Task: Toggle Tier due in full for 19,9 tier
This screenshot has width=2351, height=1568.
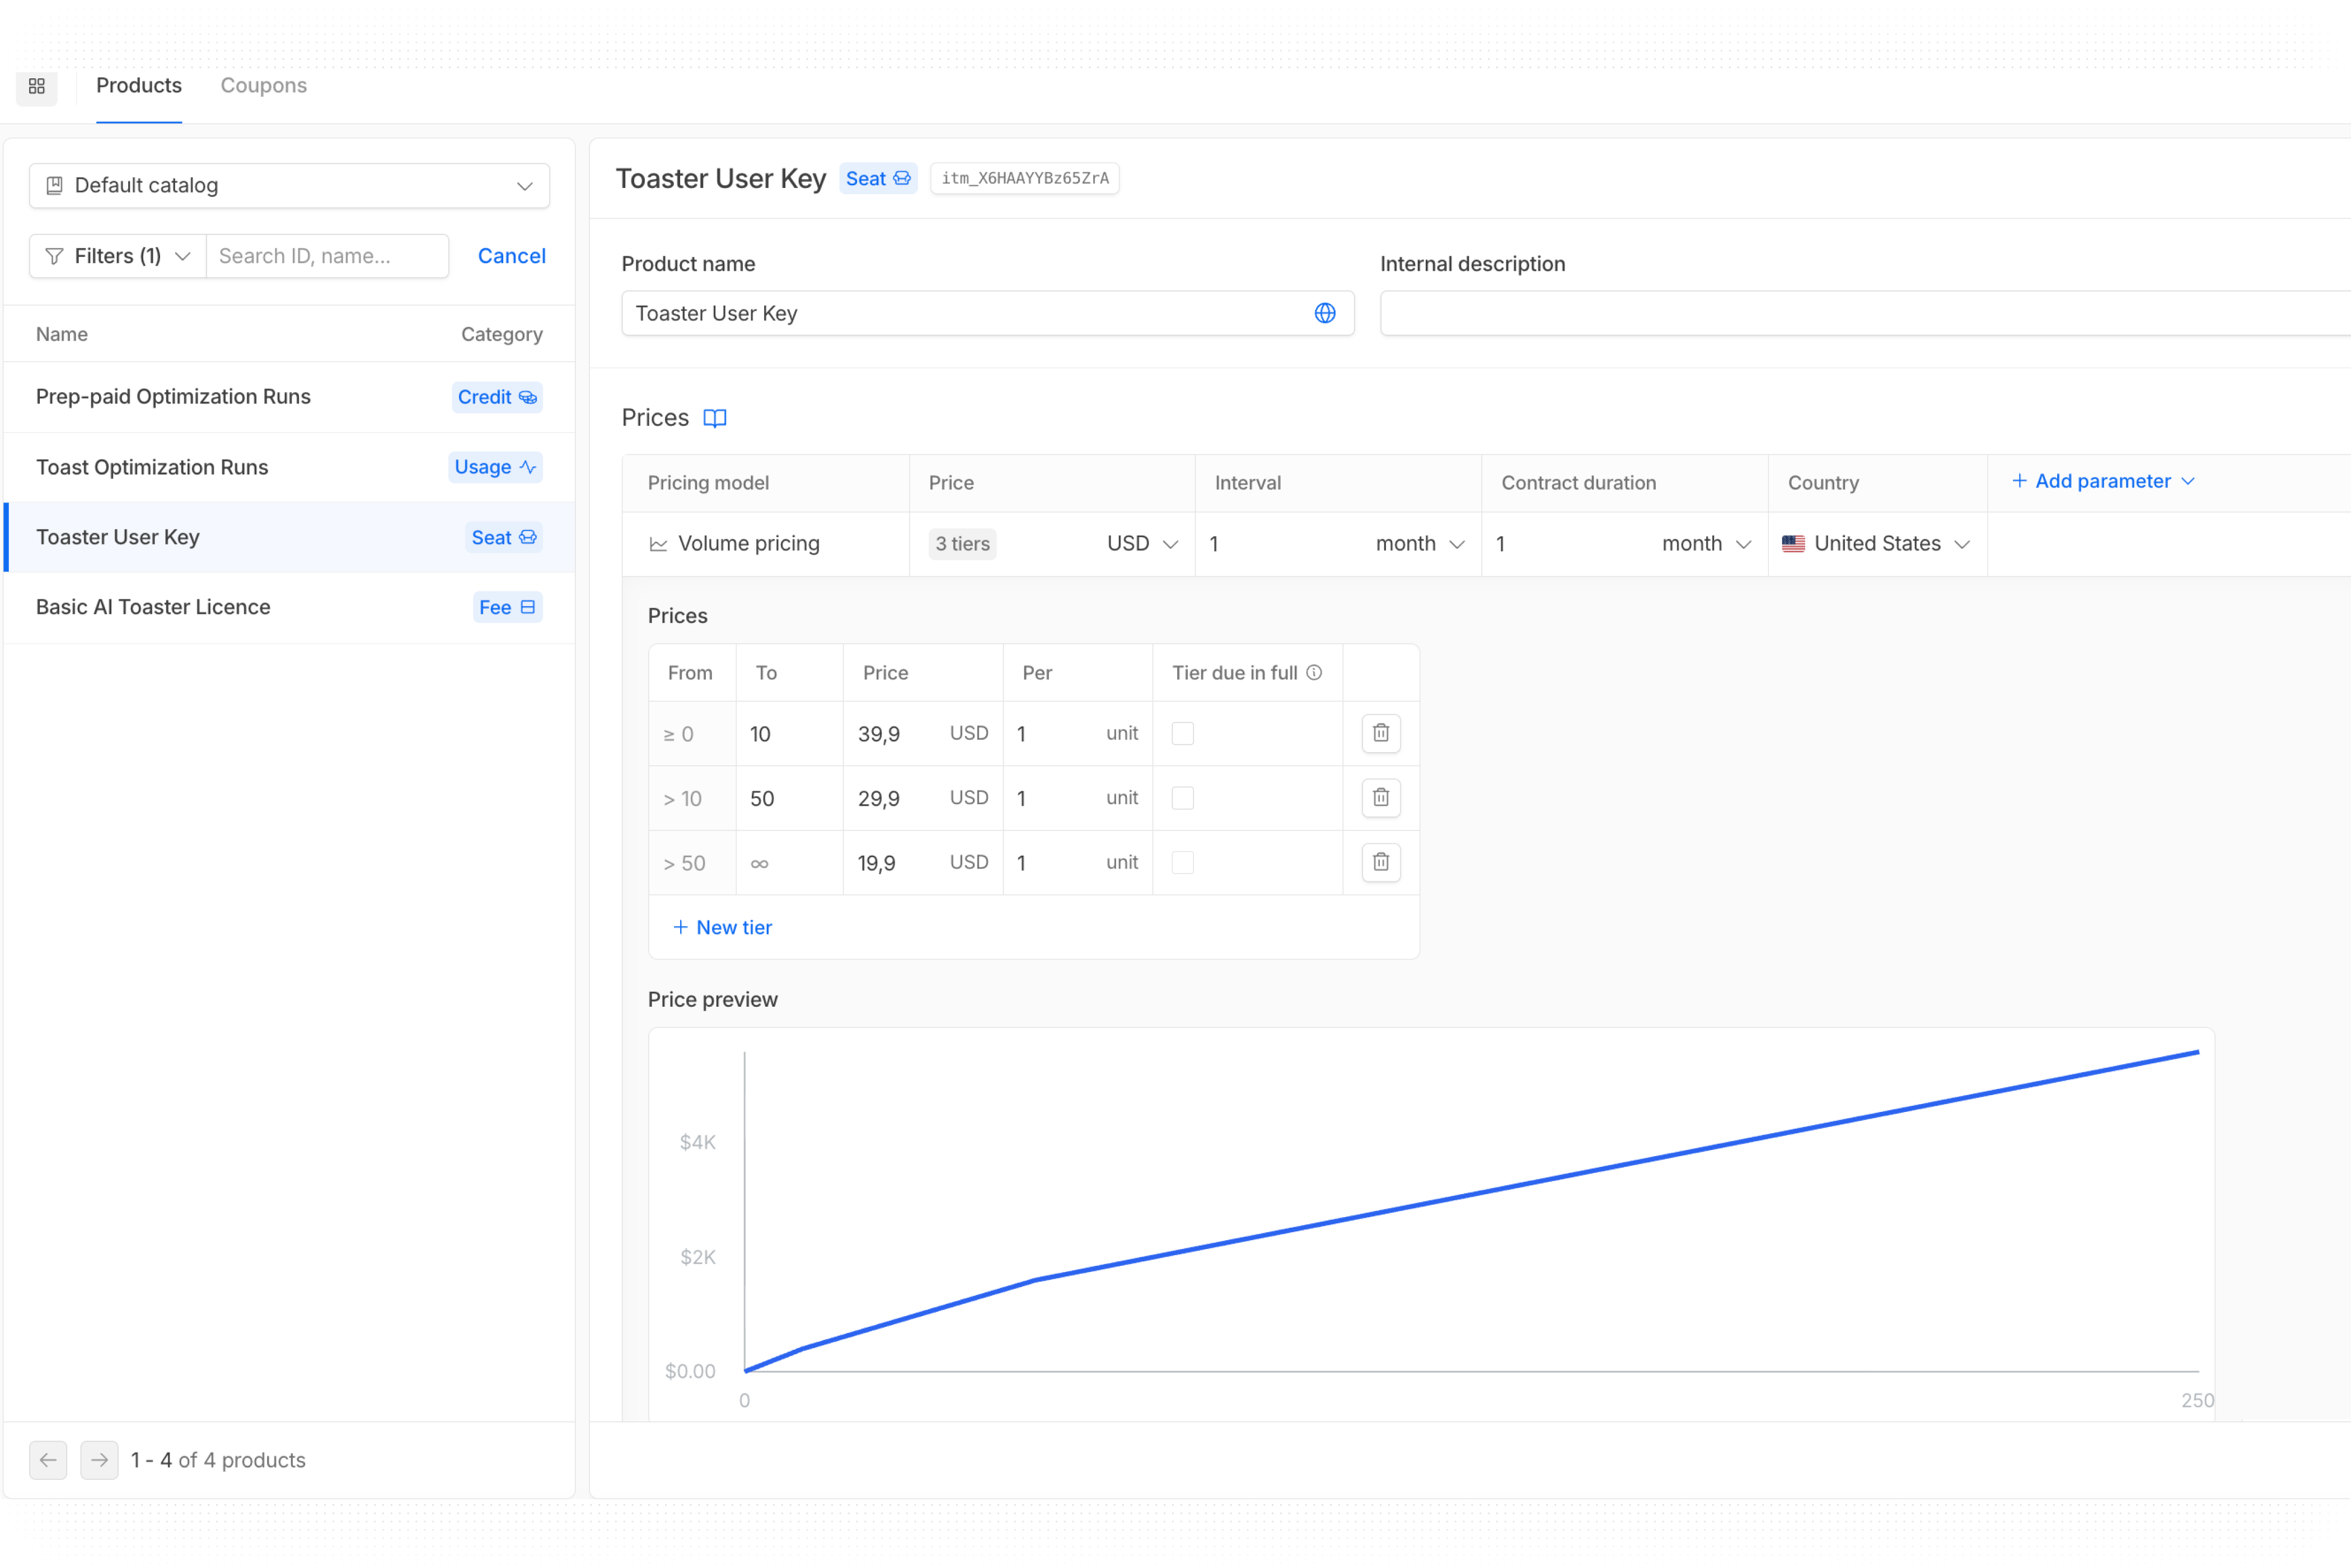Action: [x=1182, y=862]
